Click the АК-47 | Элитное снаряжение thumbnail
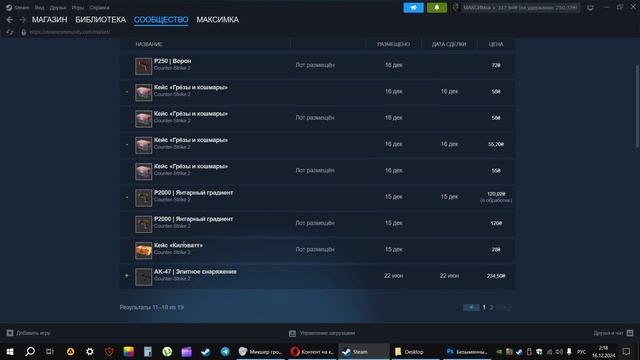The image size is (640, 360). tap(144, 277)
